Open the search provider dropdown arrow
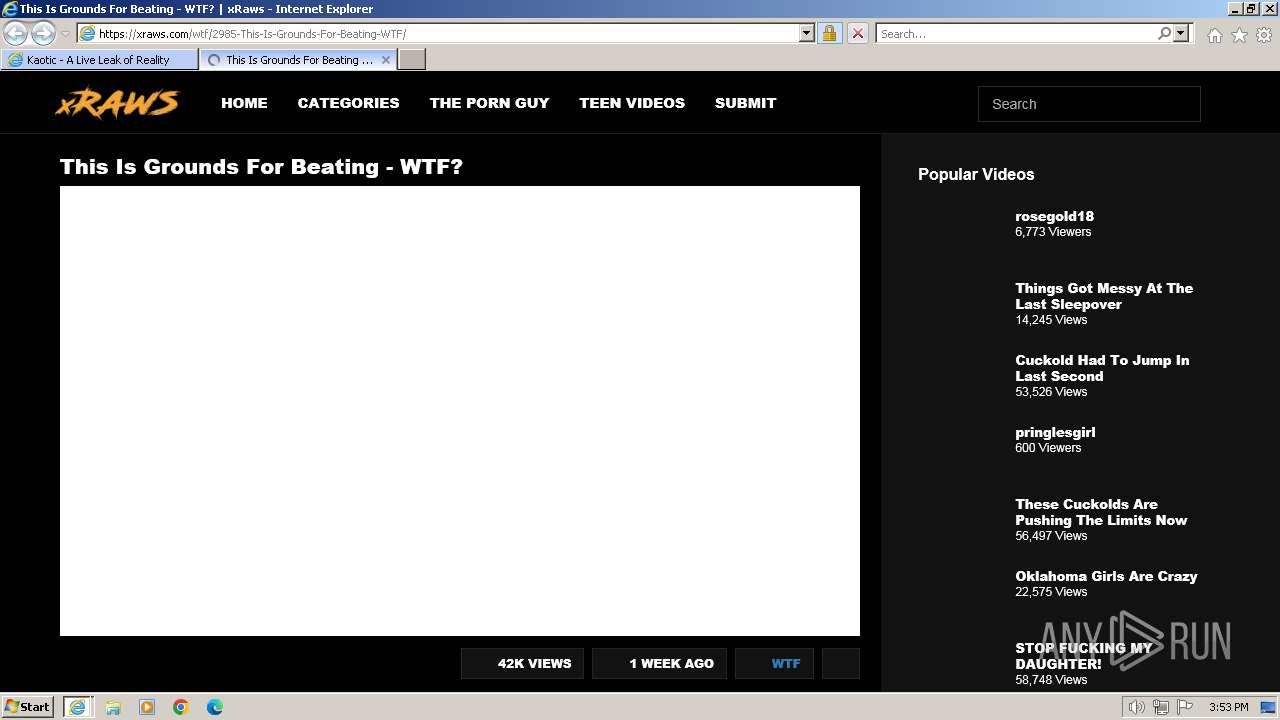 1181,33
